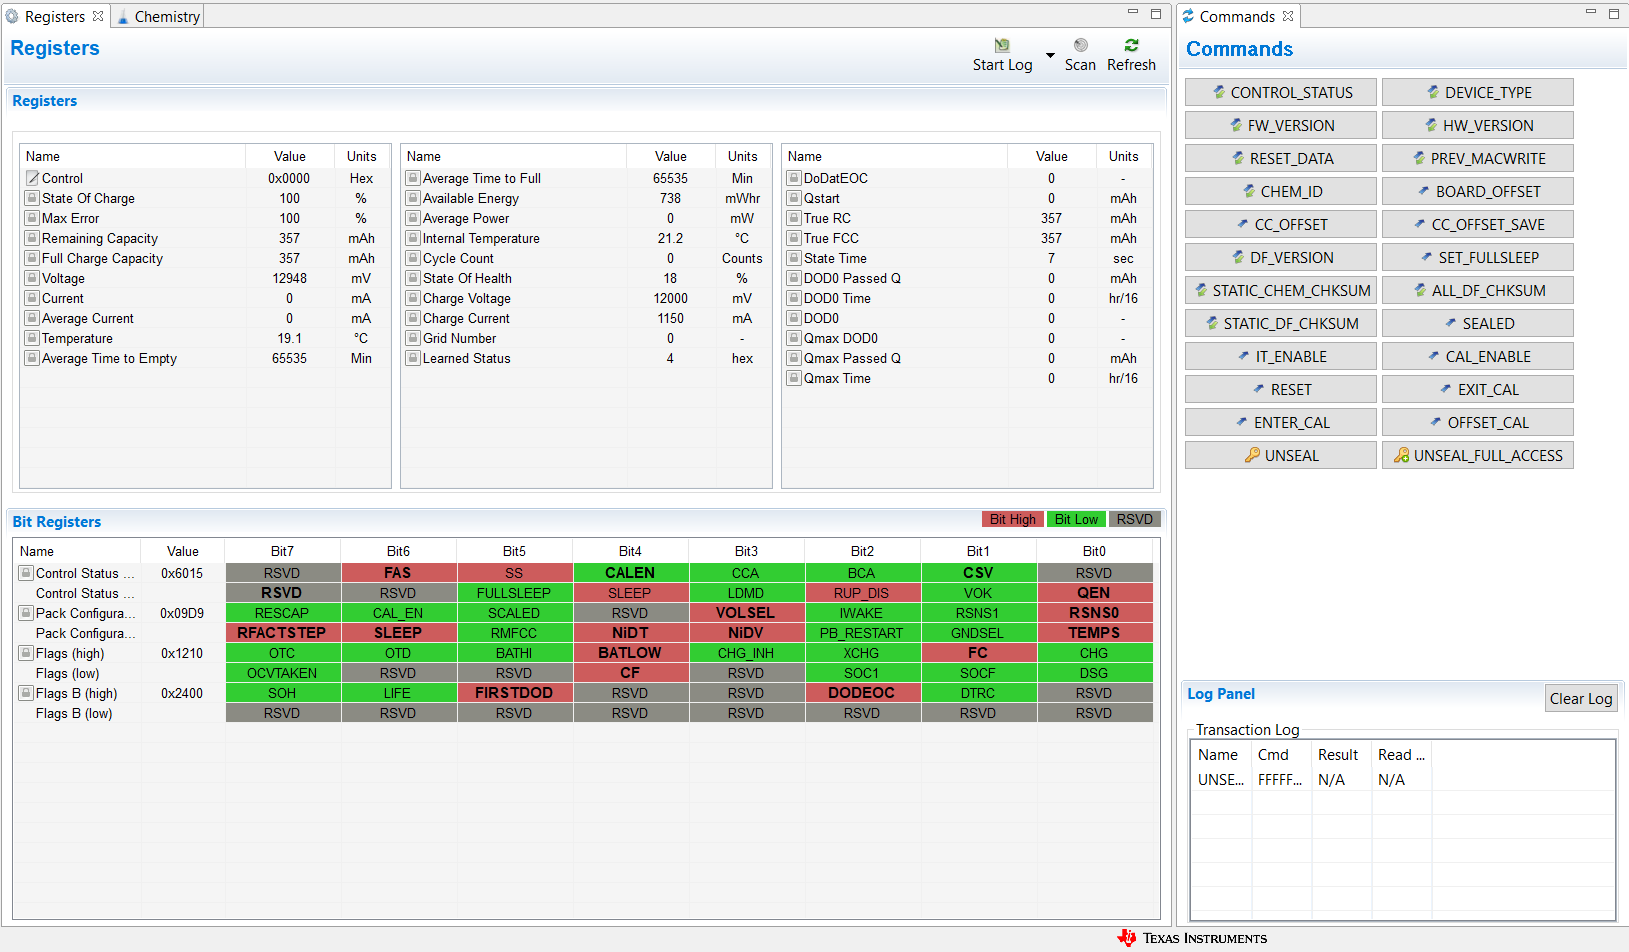Execute the BOARD_OFFSET command
Image resolution: width=1629 pixels, height=952 pixels.
tap(1478, 191)
